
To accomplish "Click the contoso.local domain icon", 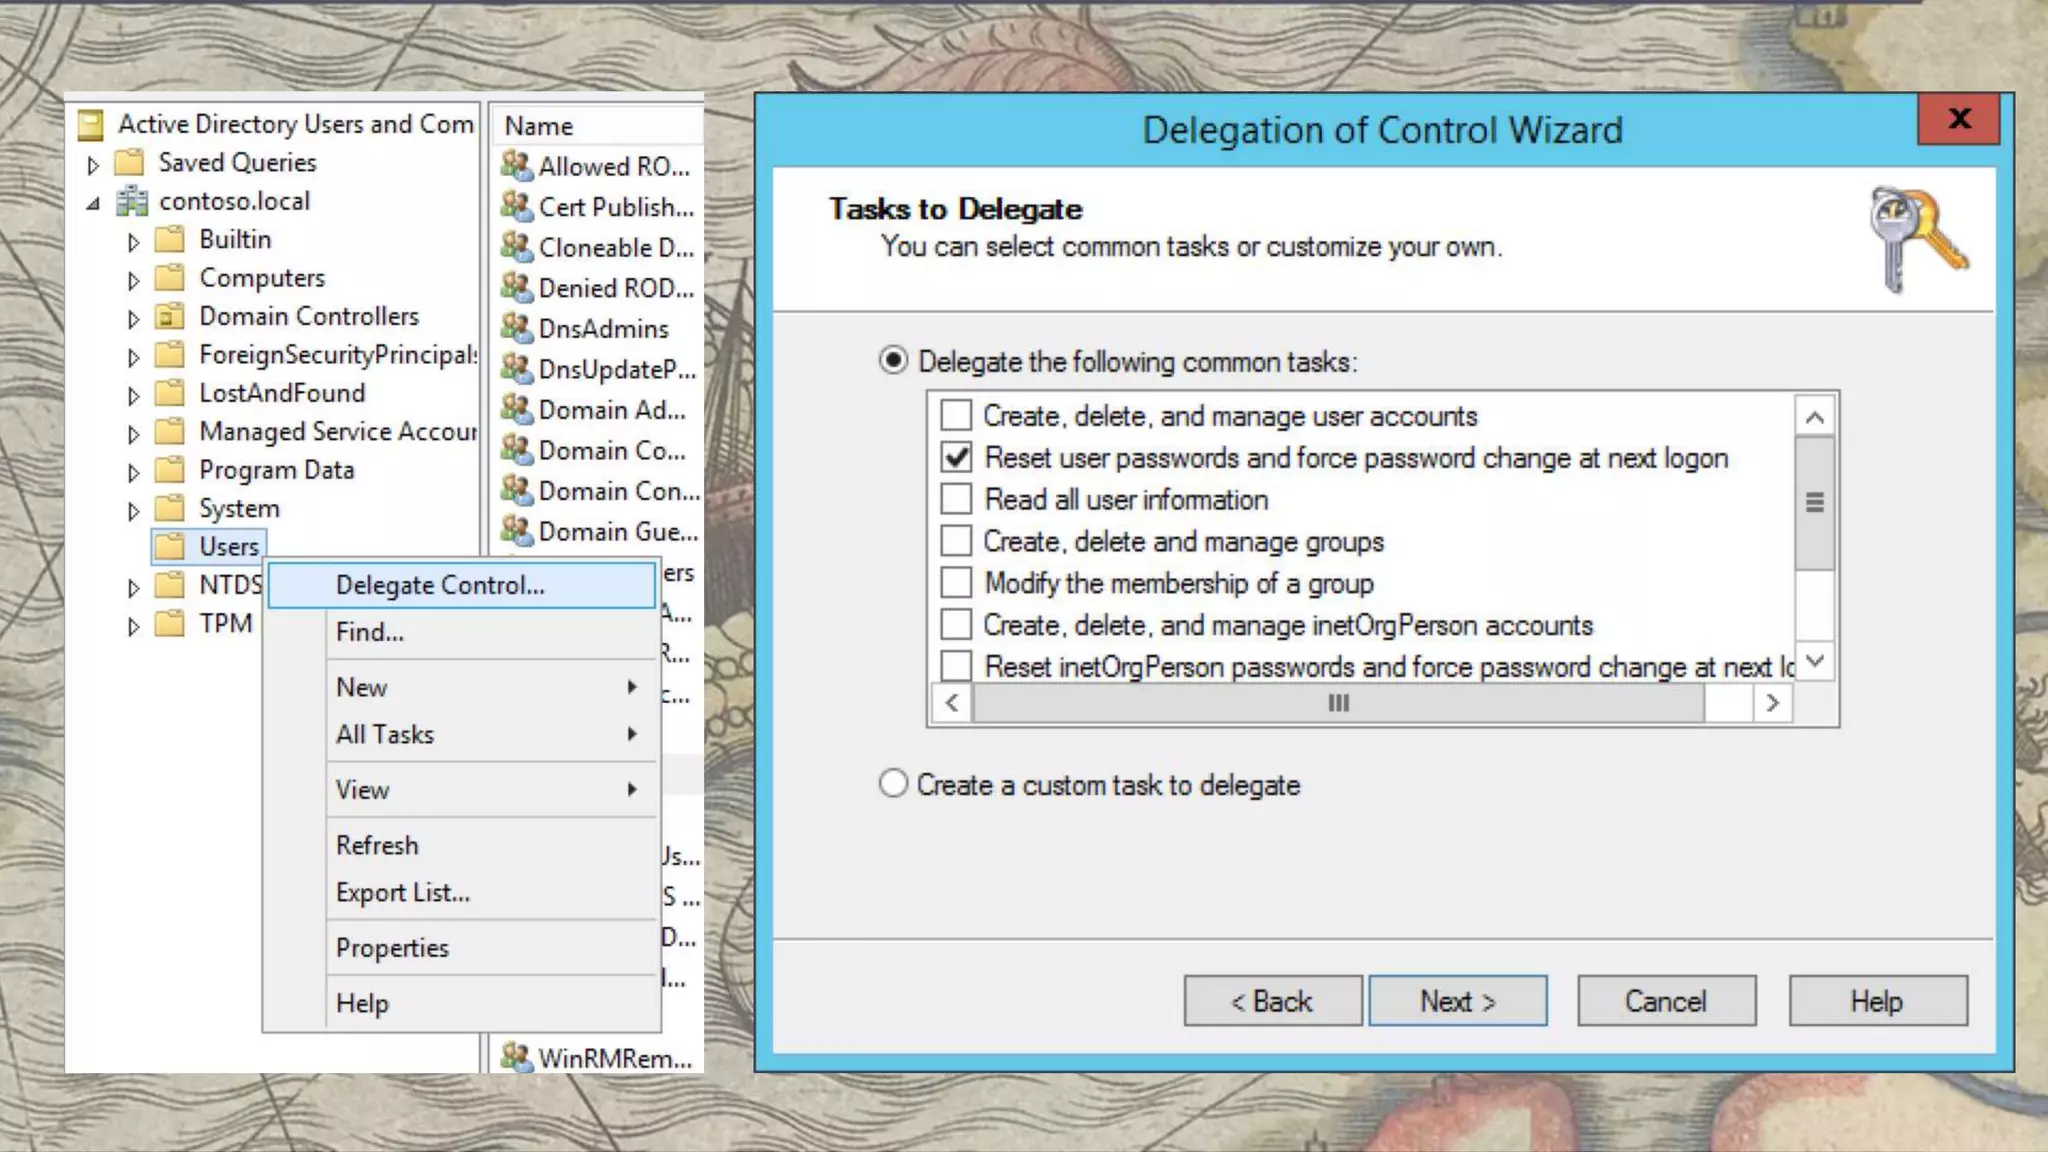I will 132,201.
